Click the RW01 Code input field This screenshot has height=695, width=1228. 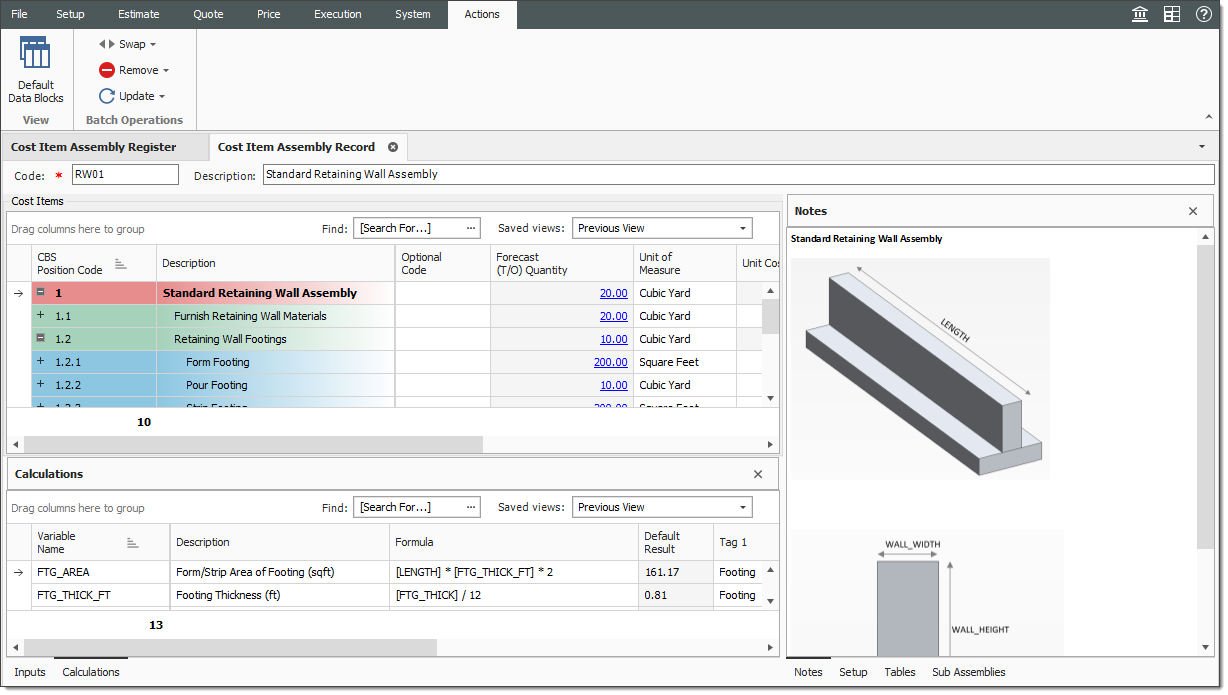(x=124, y=173)
